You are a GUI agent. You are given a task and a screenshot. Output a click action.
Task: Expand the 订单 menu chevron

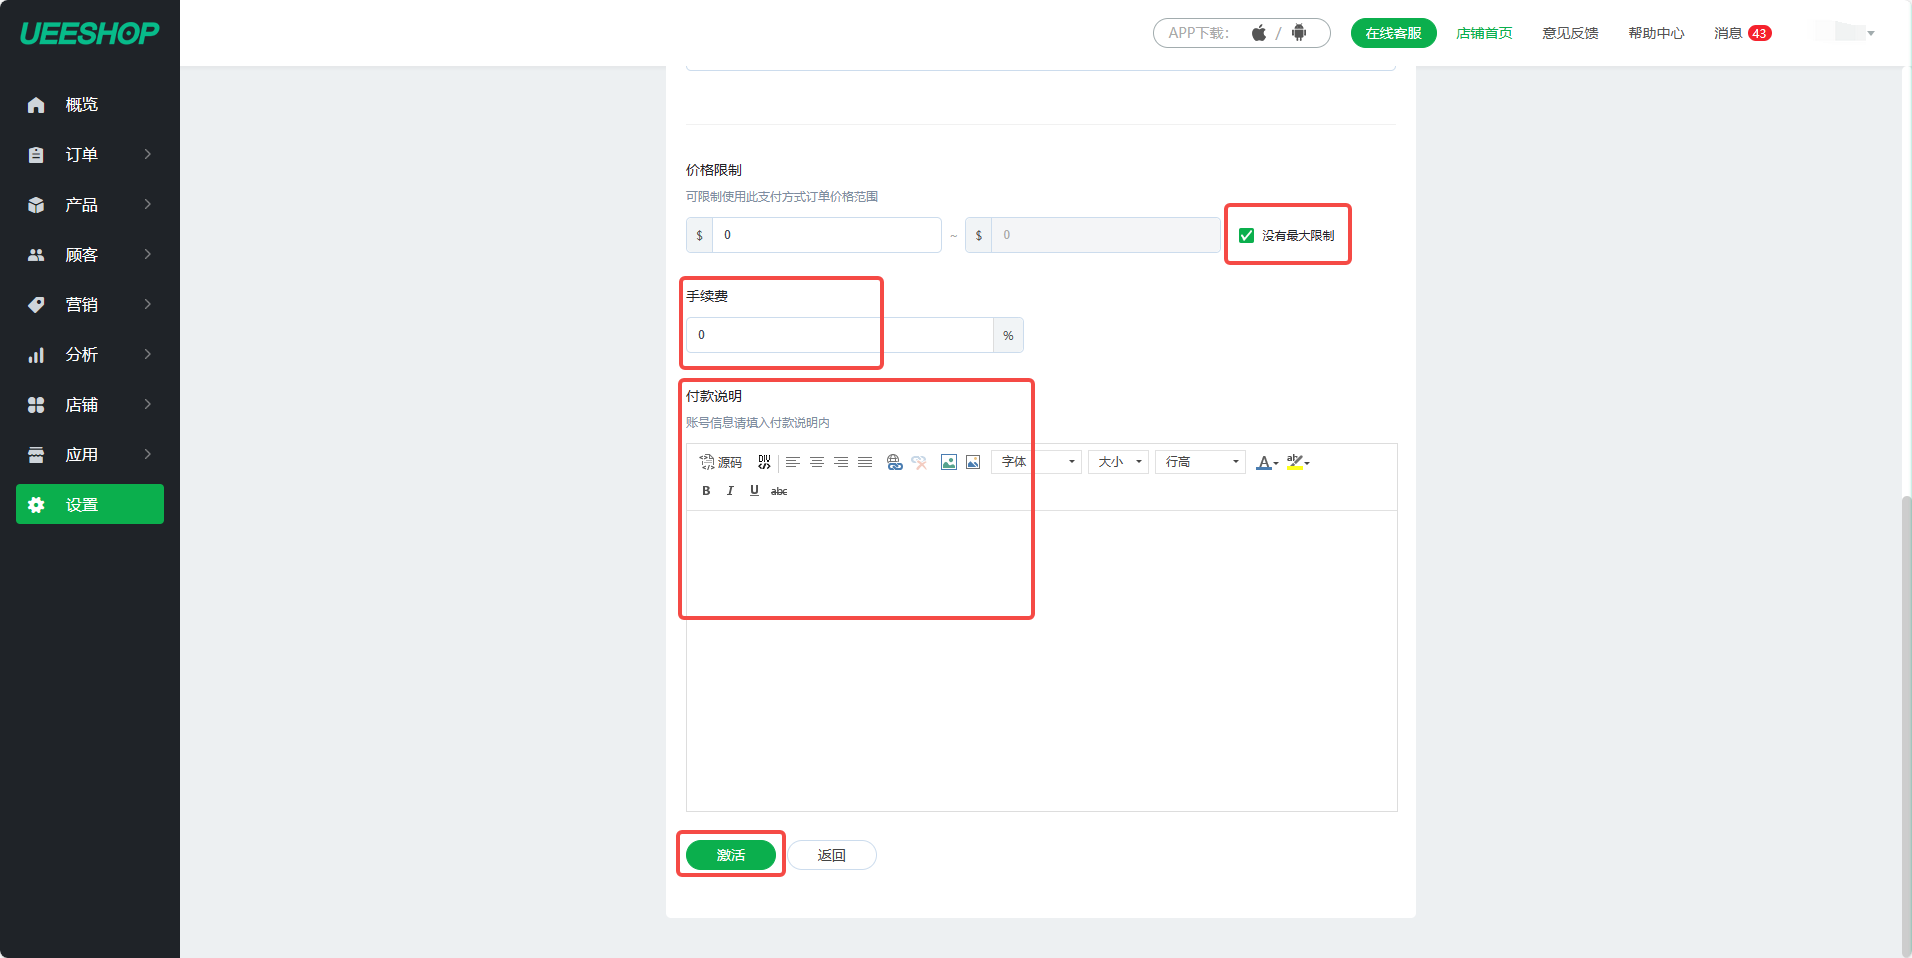[x=148, y=154]
